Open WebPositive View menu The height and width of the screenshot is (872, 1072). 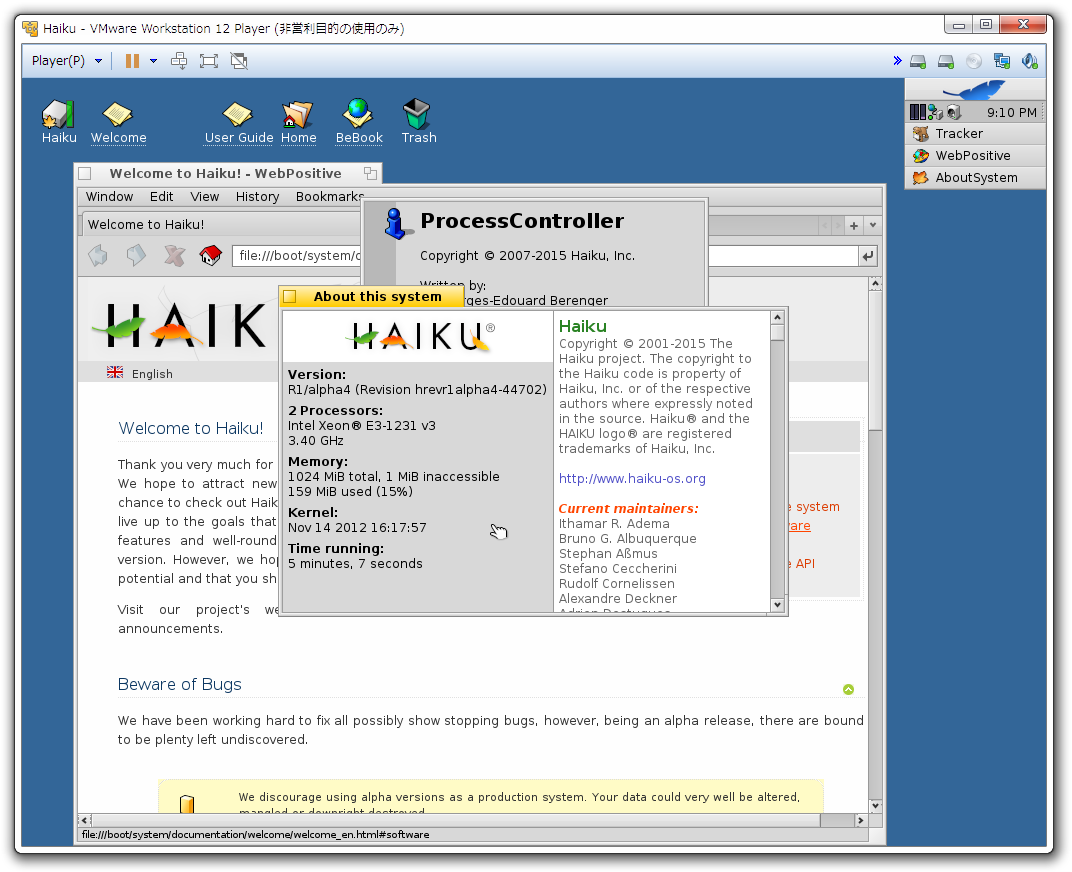pyautogui.click(x=204, y=197)
